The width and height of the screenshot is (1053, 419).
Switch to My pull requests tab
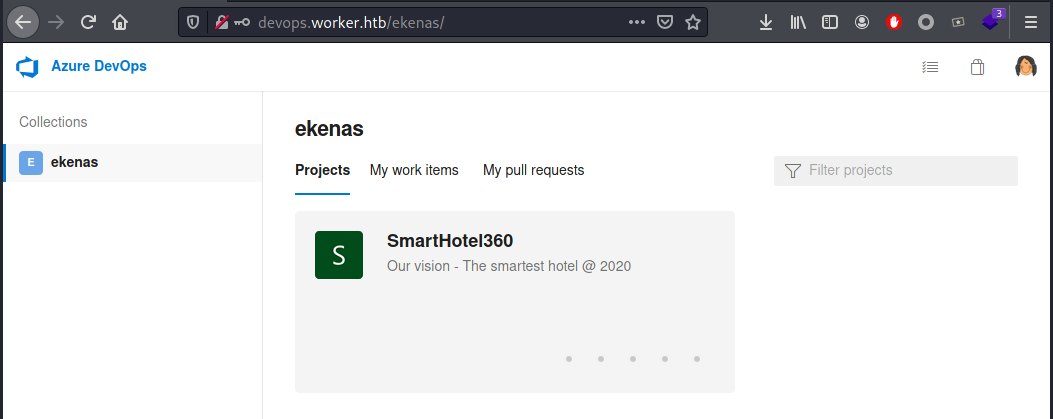pyautogui.click(x=533, y=171)
